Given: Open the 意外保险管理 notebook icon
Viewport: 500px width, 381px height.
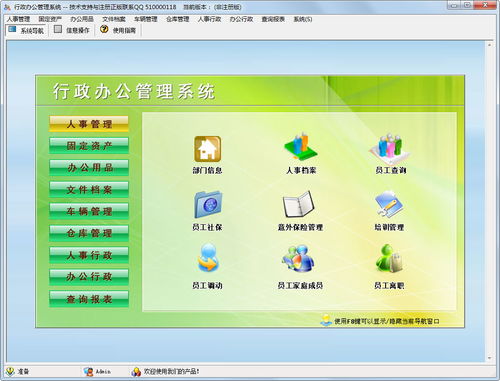Looking at the screenshot, I should [299, 204].
